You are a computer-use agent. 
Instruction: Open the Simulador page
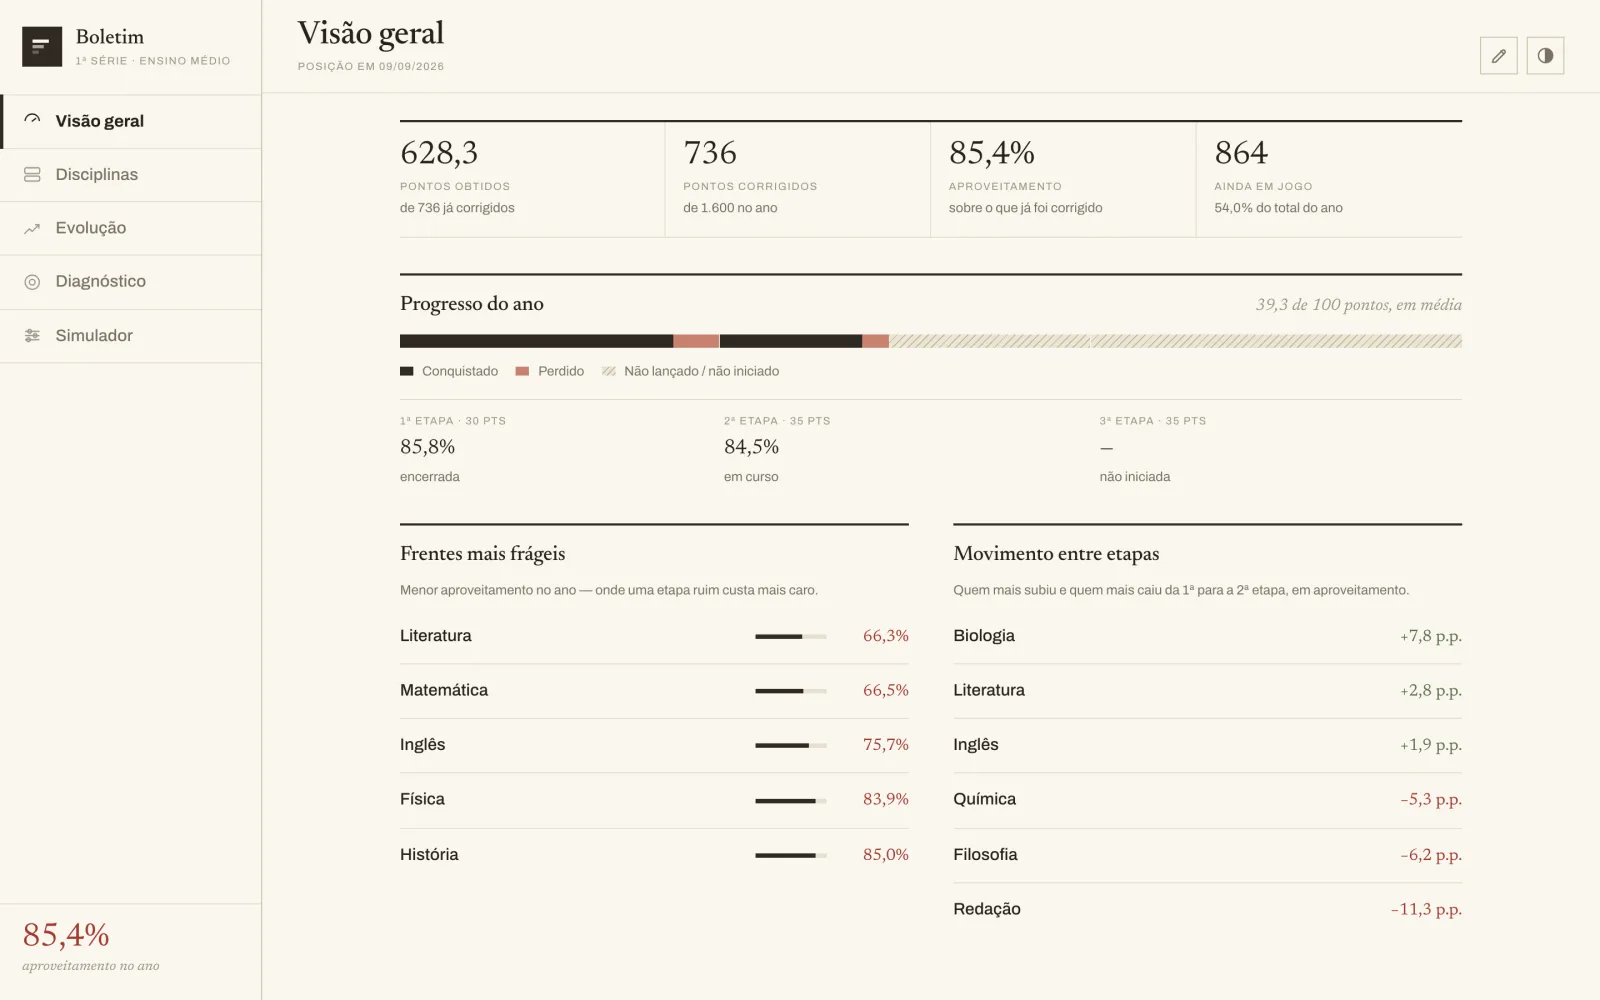131,336
